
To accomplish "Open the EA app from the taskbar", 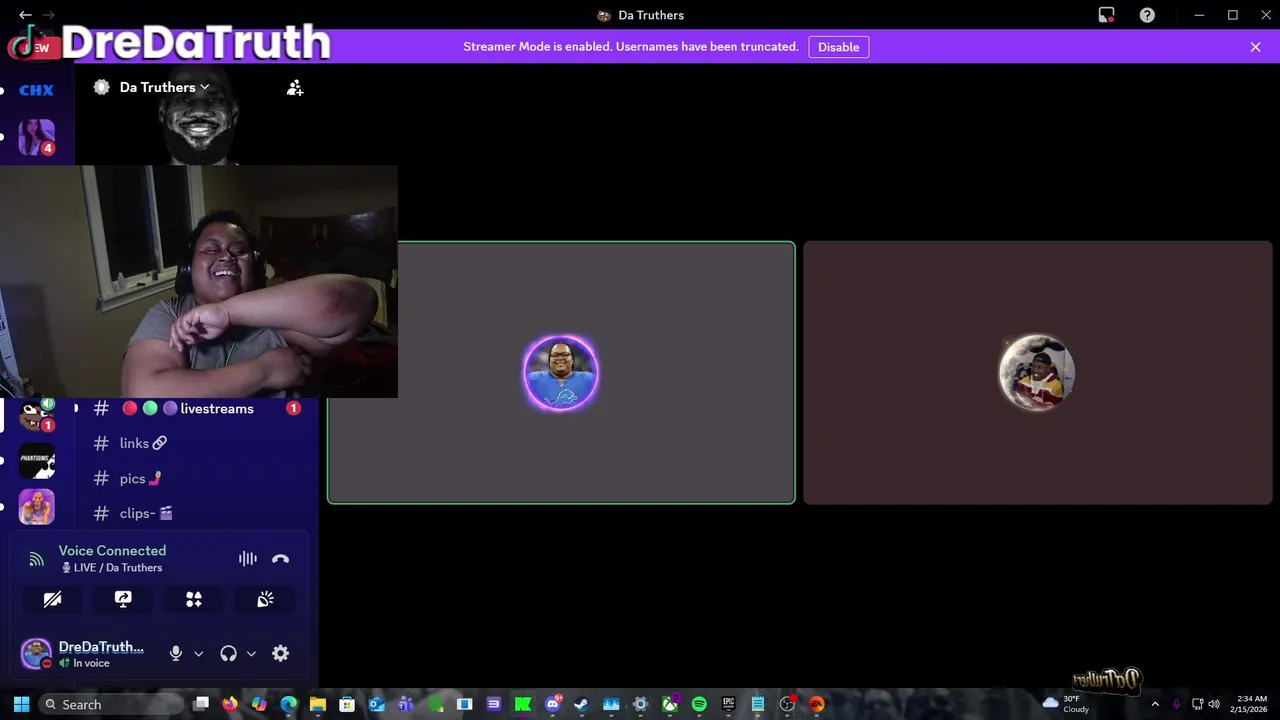I will (816, 704).
